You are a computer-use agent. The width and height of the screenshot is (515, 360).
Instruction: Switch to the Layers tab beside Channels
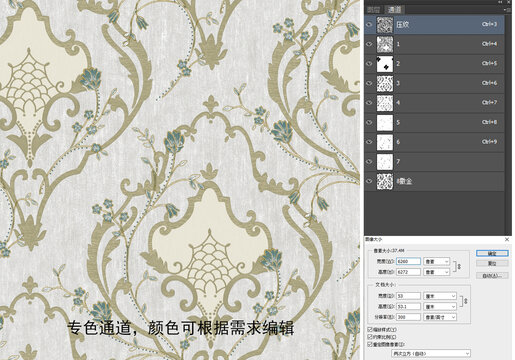[x=374, y=10]
